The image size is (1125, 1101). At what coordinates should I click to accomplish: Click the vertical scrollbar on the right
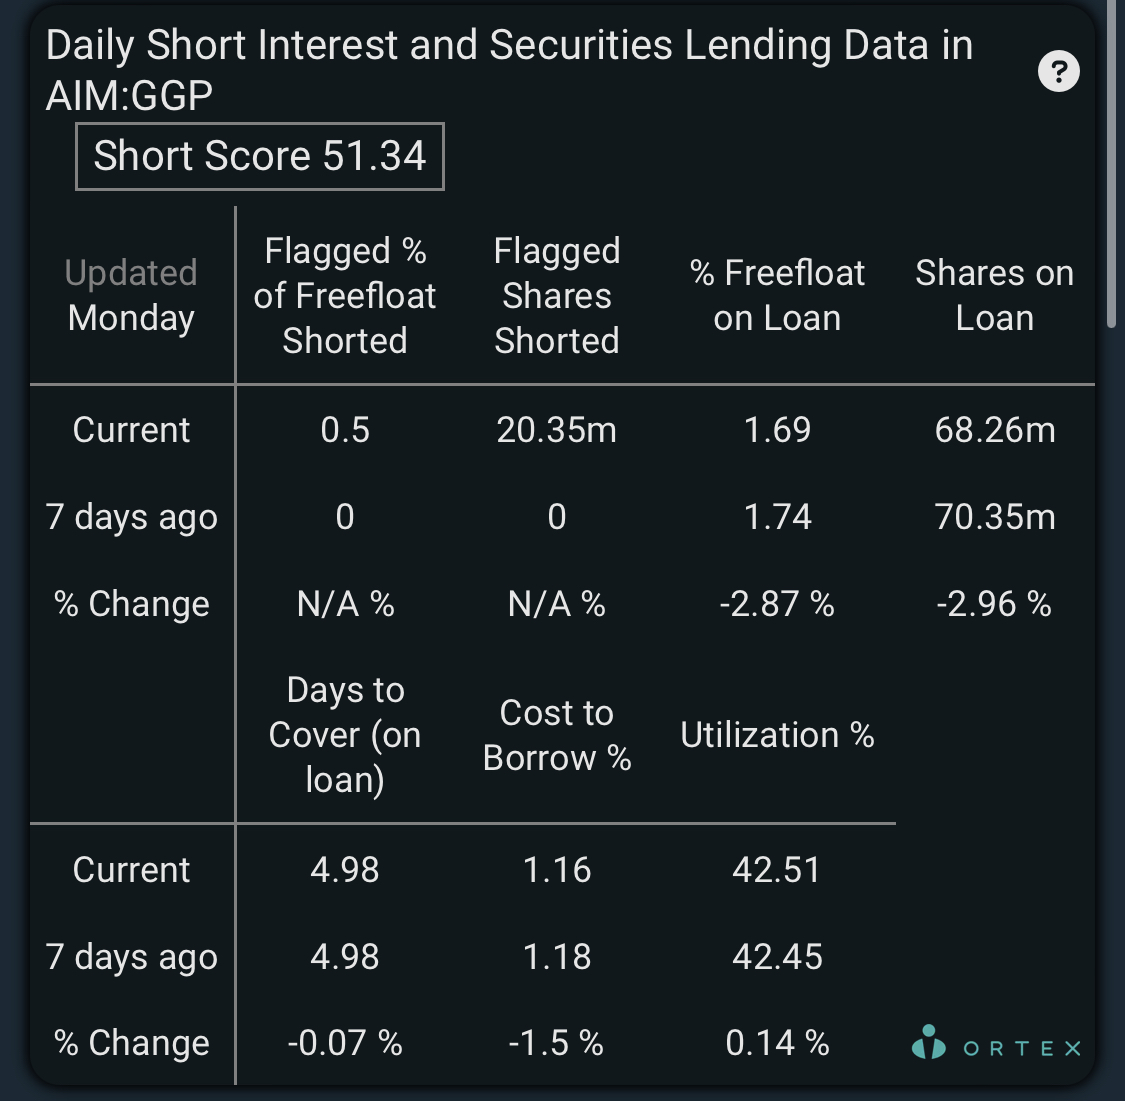[1112, 165]
